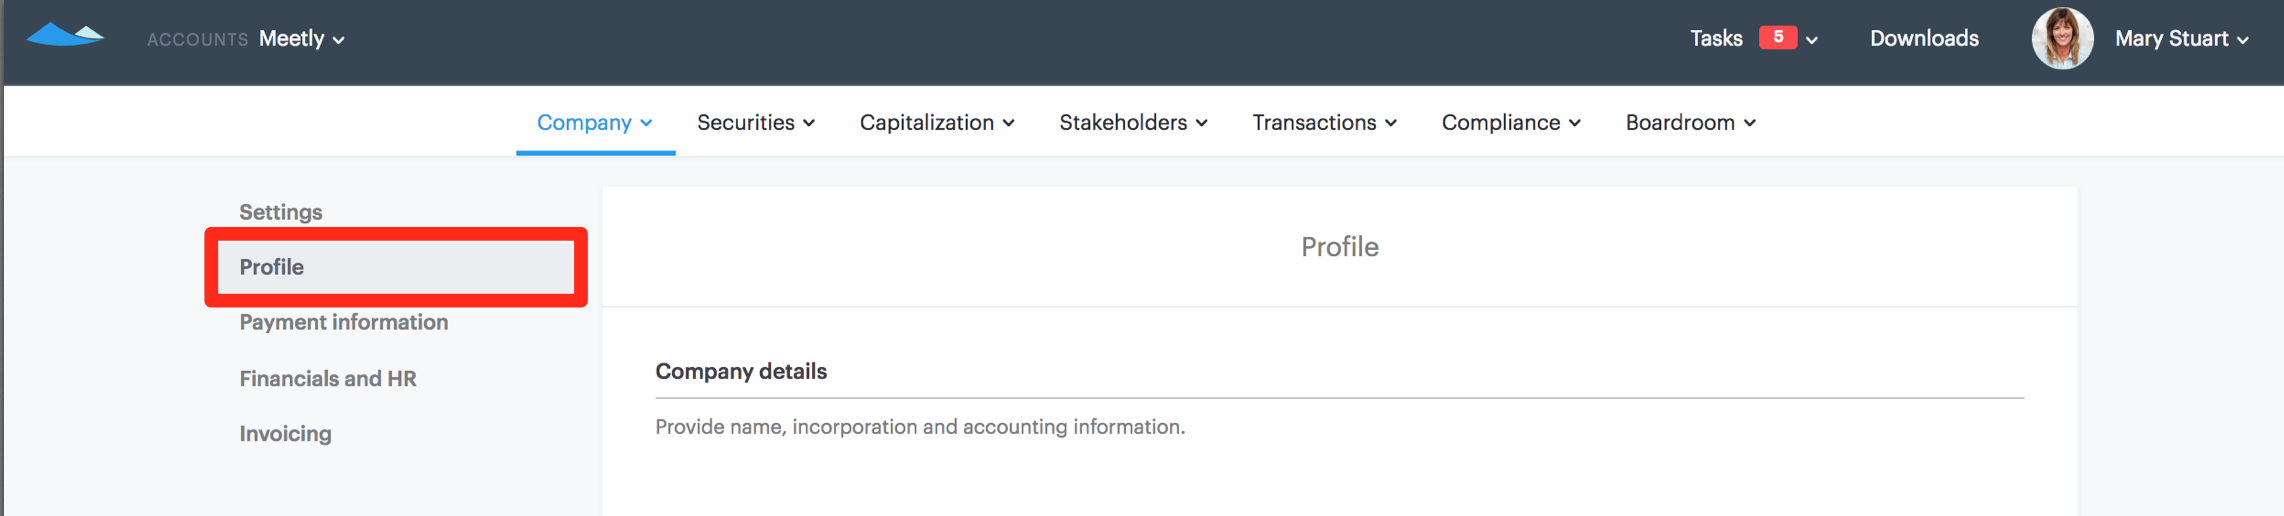This screenshot has width=2284, height=516.
Task: Click the blue Carta logo icon
Action: point(65,36)
